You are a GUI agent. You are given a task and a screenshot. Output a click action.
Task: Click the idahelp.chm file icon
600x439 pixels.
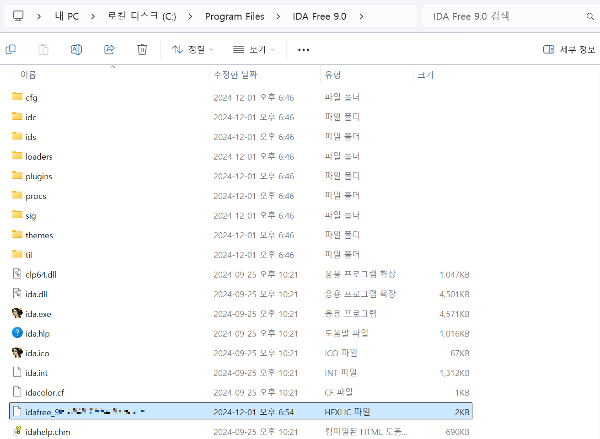pos(17,431)
